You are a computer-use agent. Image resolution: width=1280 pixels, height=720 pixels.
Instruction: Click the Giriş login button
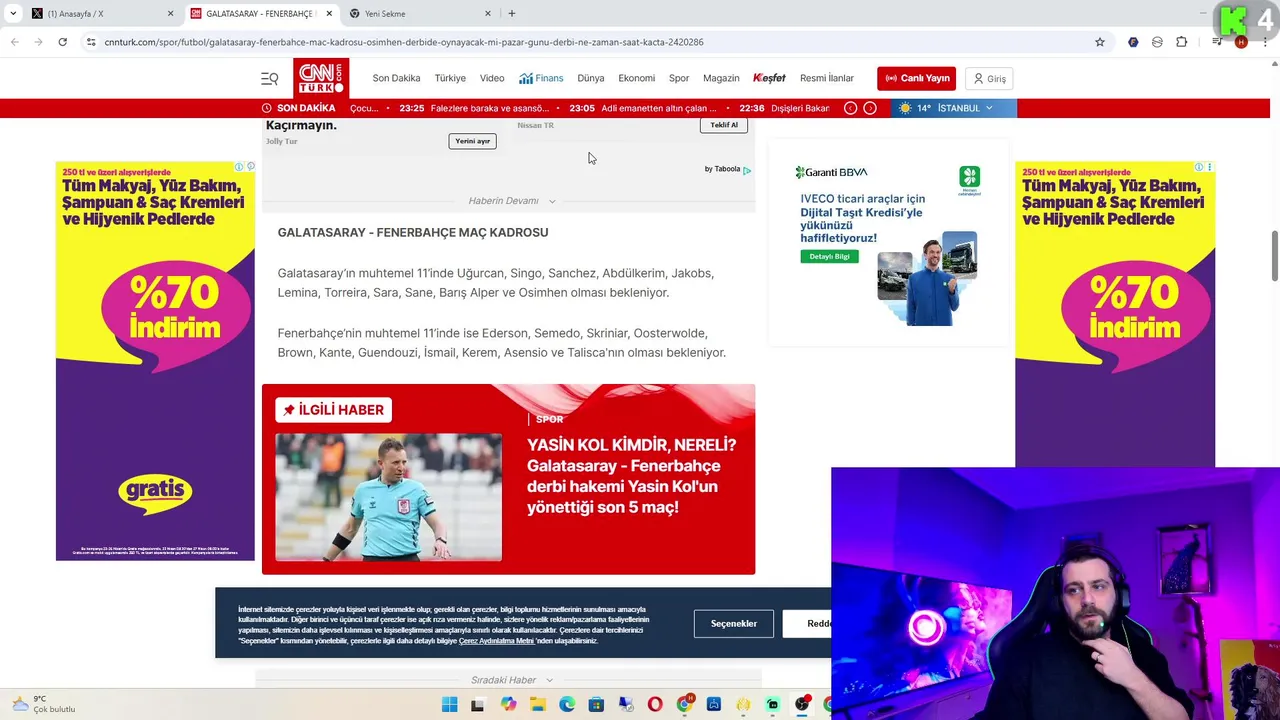989,78
